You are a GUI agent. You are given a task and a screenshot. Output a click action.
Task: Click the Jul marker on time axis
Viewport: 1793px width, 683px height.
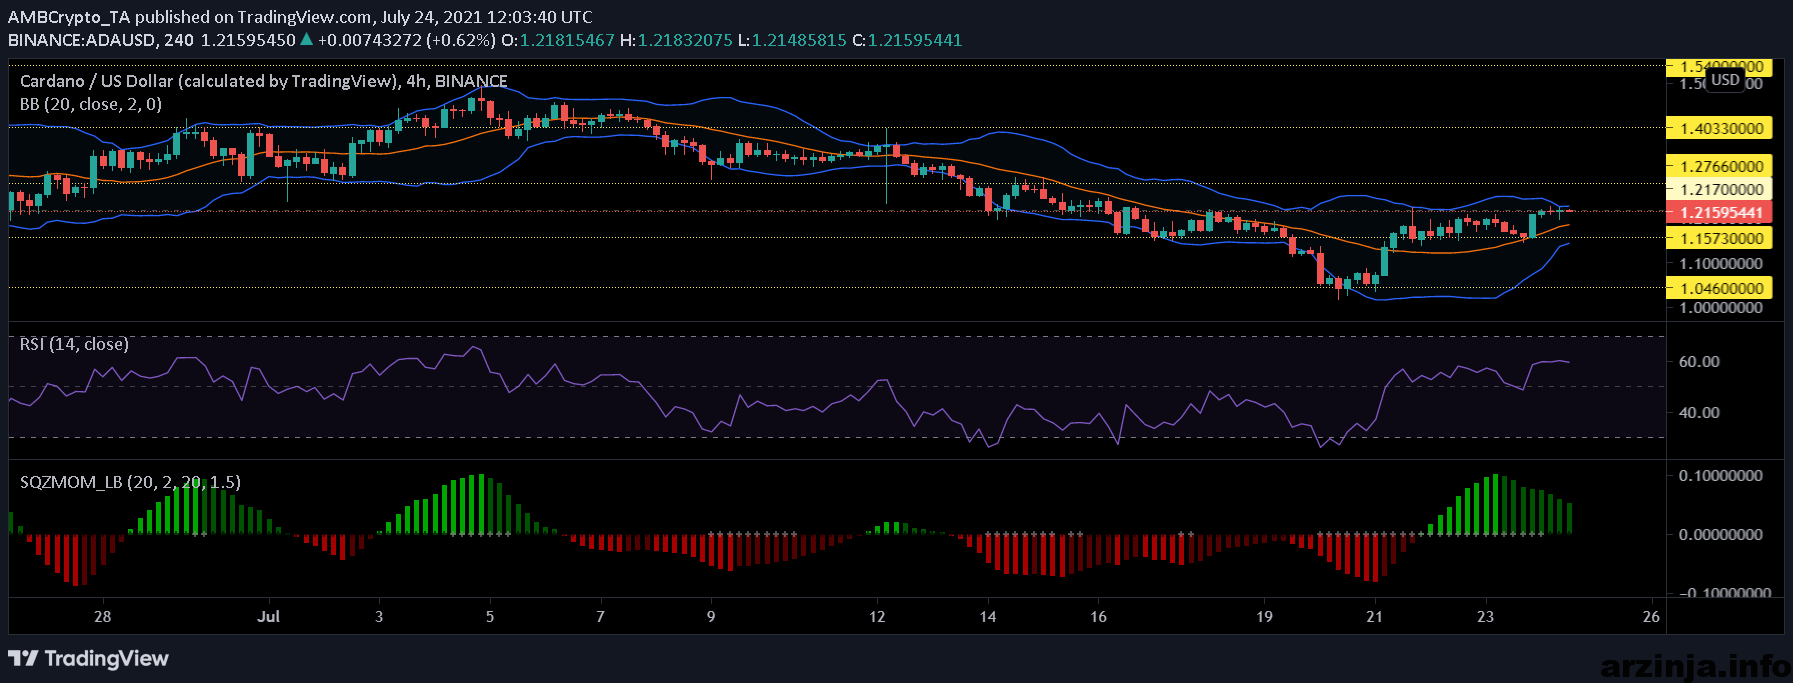268,616
